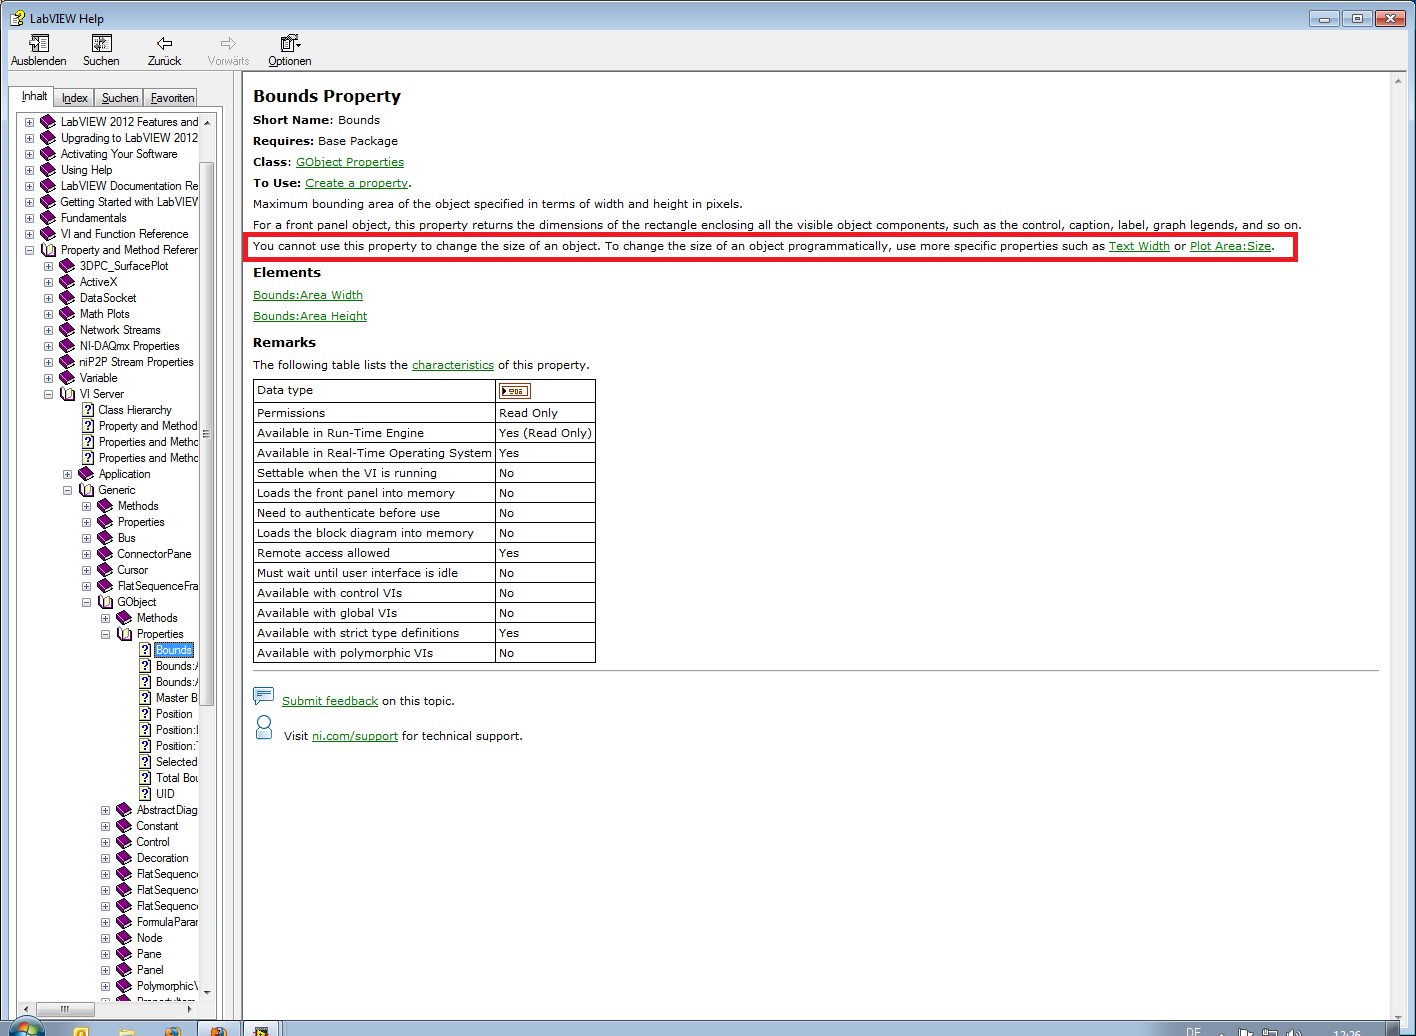Select the Variable tree item
1416x1036 pixels.
point(98,378)
